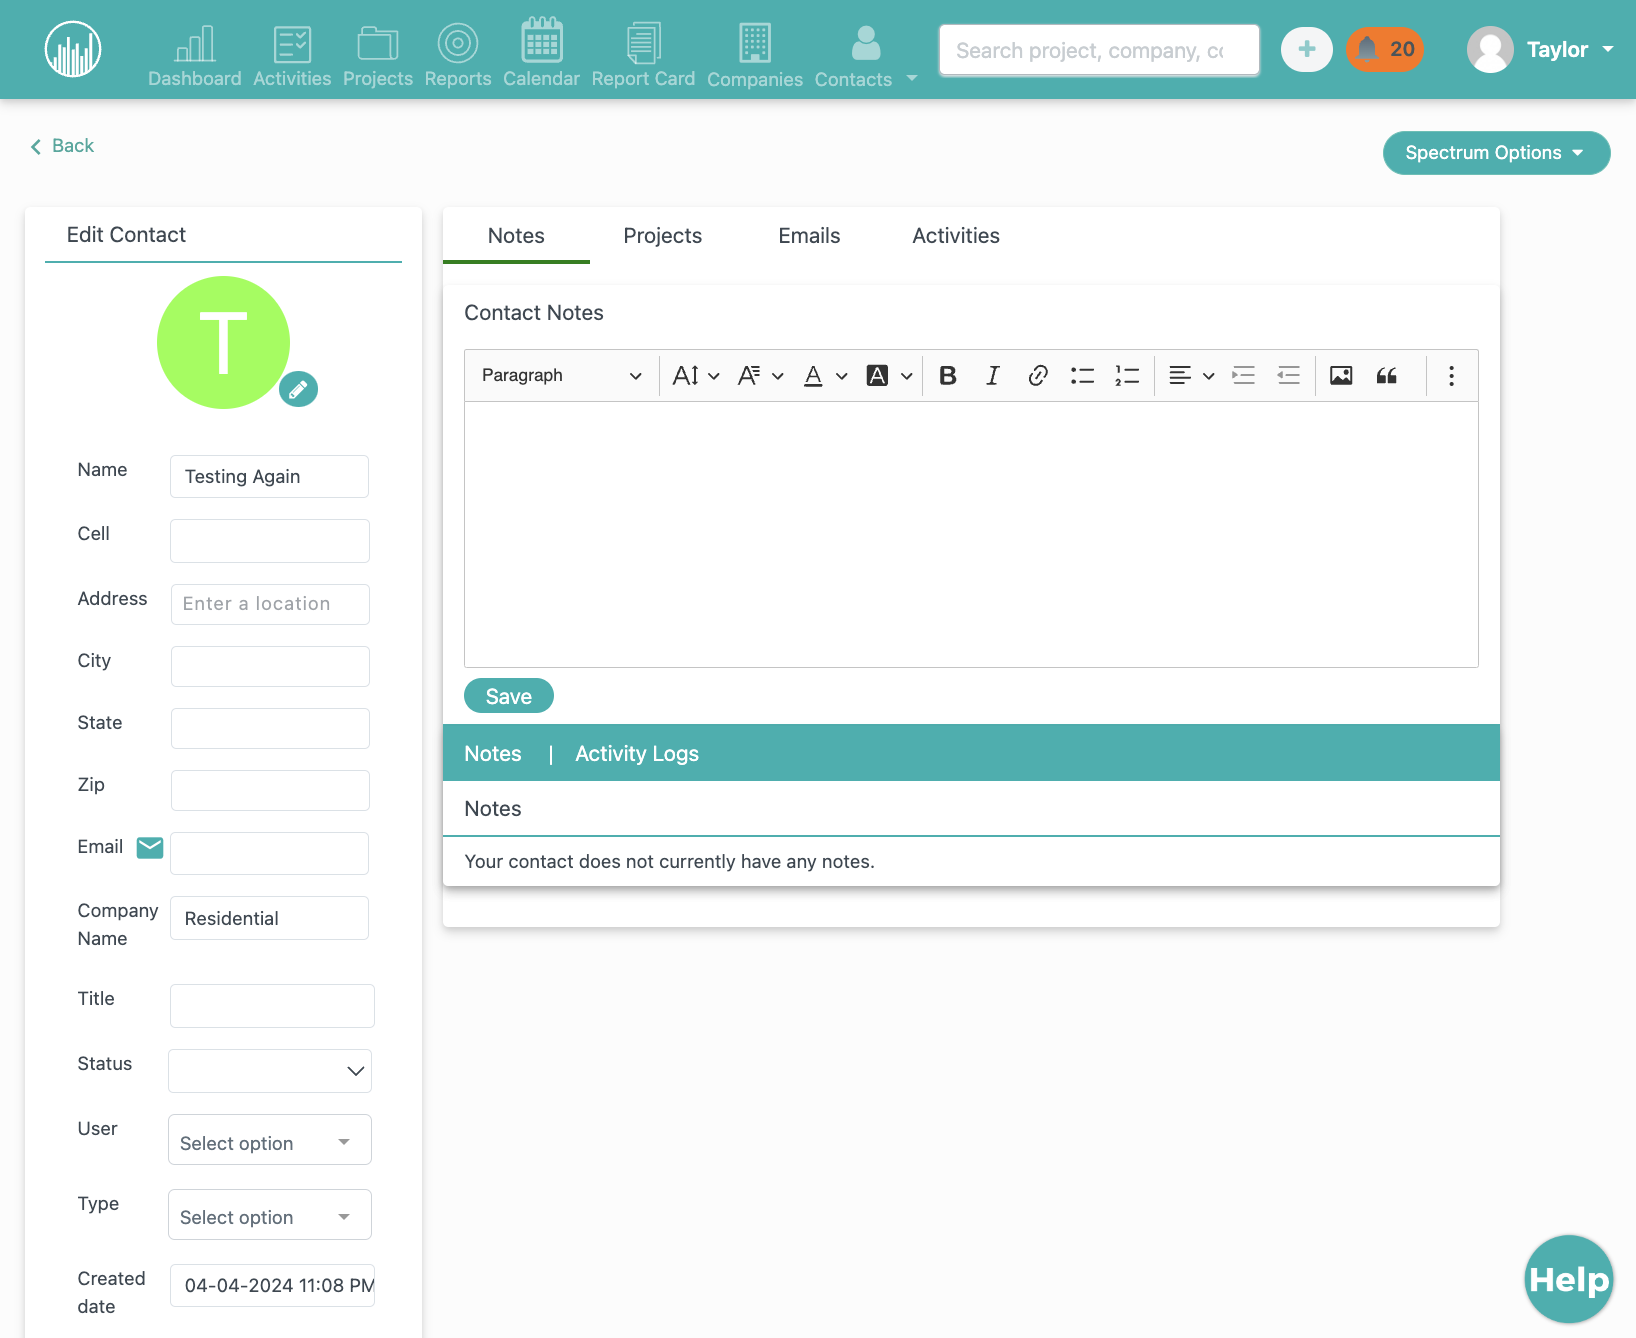Viewport: 1636px width, 1338px height.
Task: Toggle italic formatting in notes editor
Action: (992, 375)
